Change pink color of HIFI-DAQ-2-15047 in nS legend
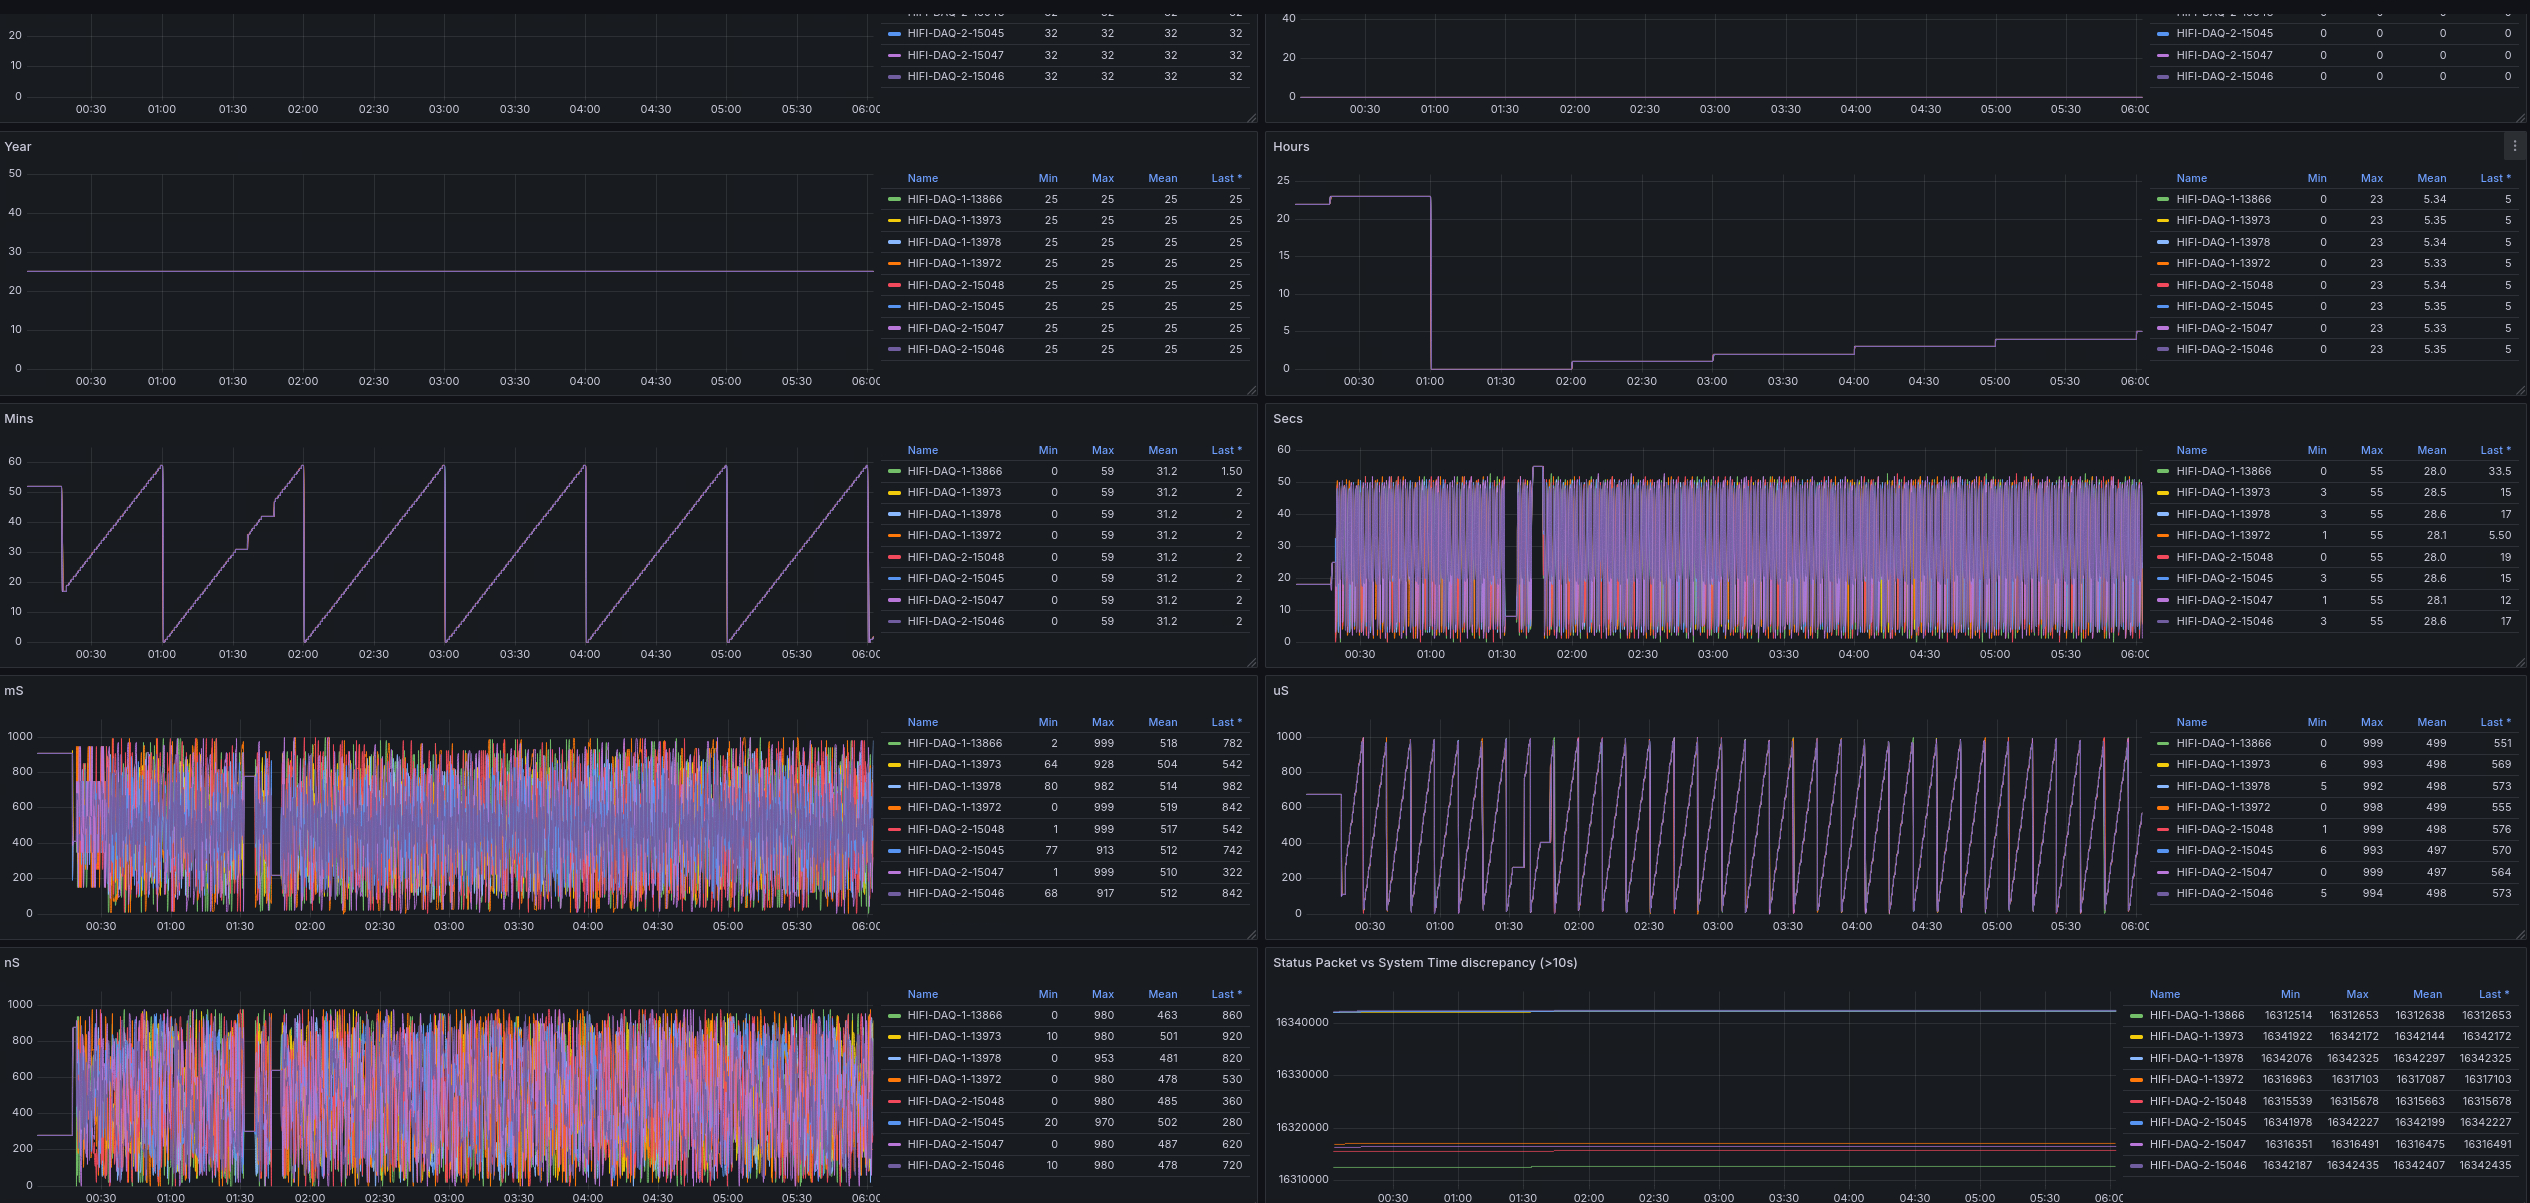The width and height of the screenshot is (2530, 1203). [x=895, y=1144]
